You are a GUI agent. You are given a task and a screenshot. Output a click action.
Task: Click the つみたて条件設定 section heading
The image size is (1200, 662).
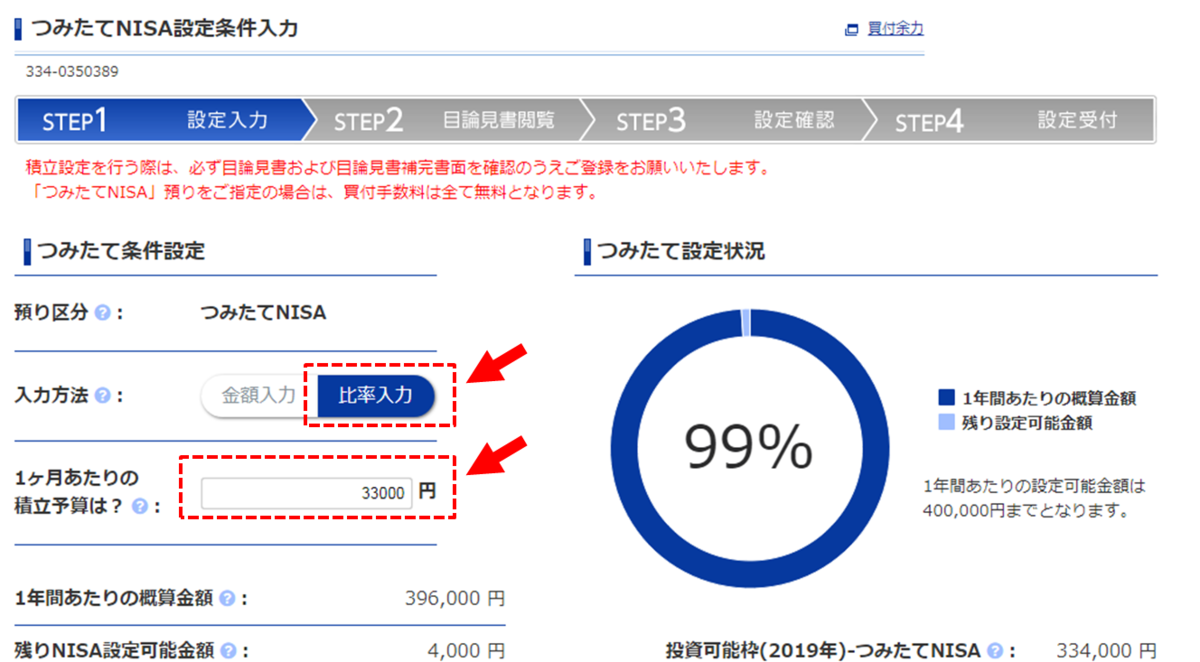(121, 251)
